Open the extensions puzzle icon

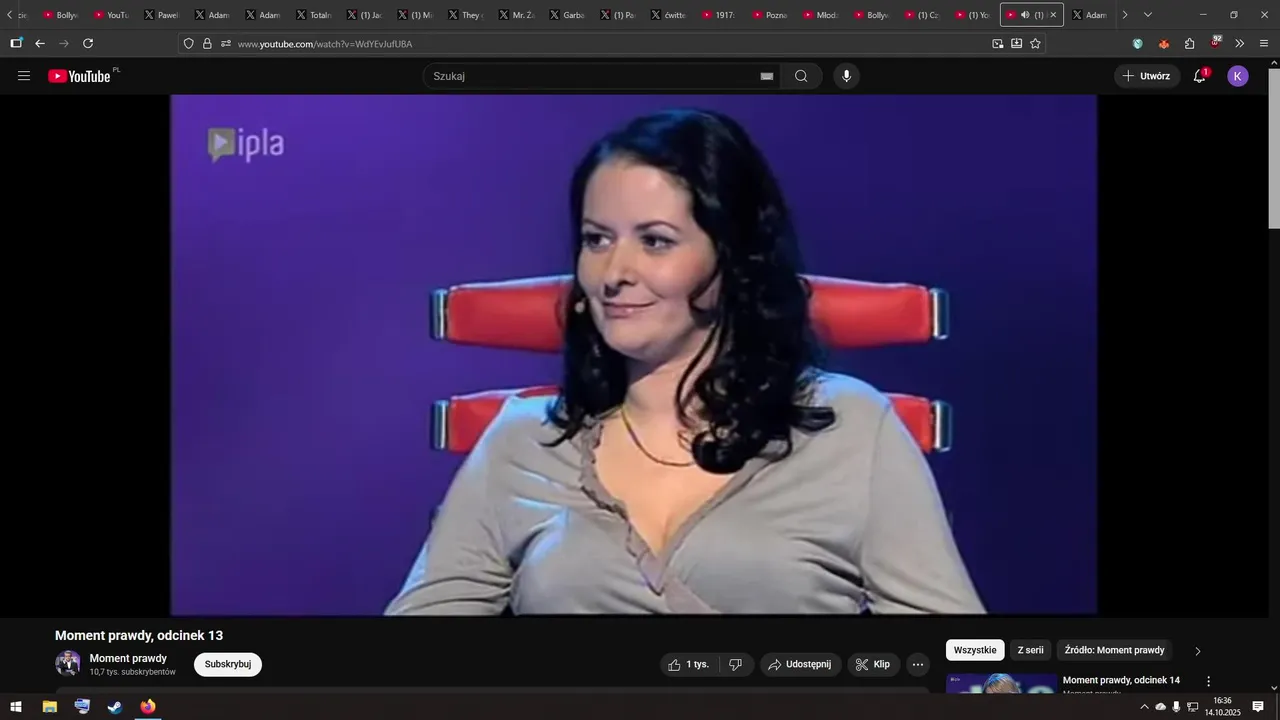[1189, 44]
